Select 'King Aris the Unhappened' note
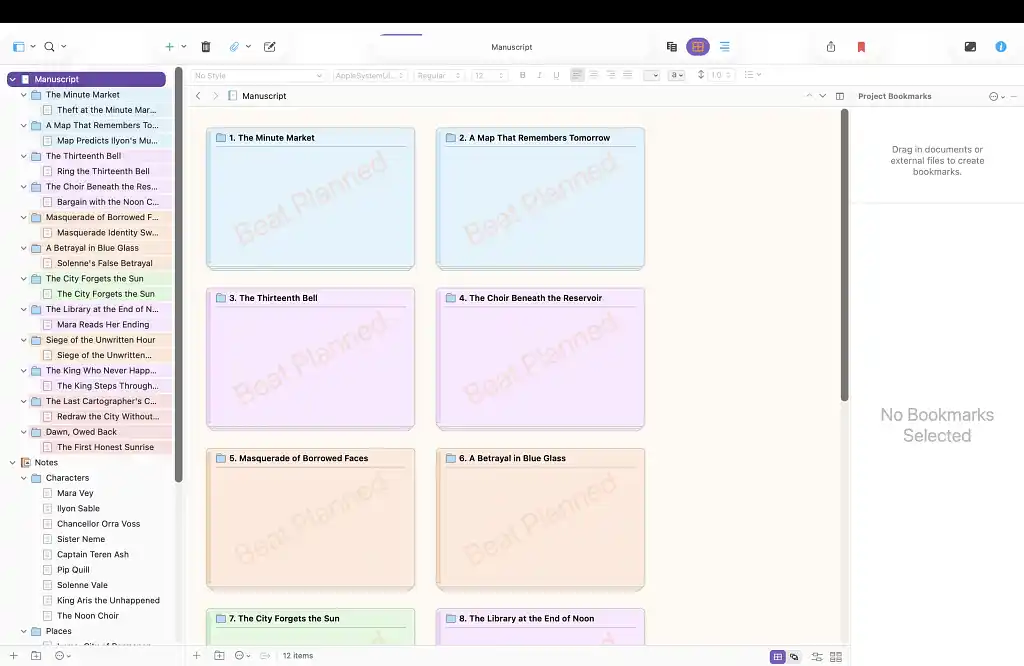The image size is (1024, 666). (108, 600)
